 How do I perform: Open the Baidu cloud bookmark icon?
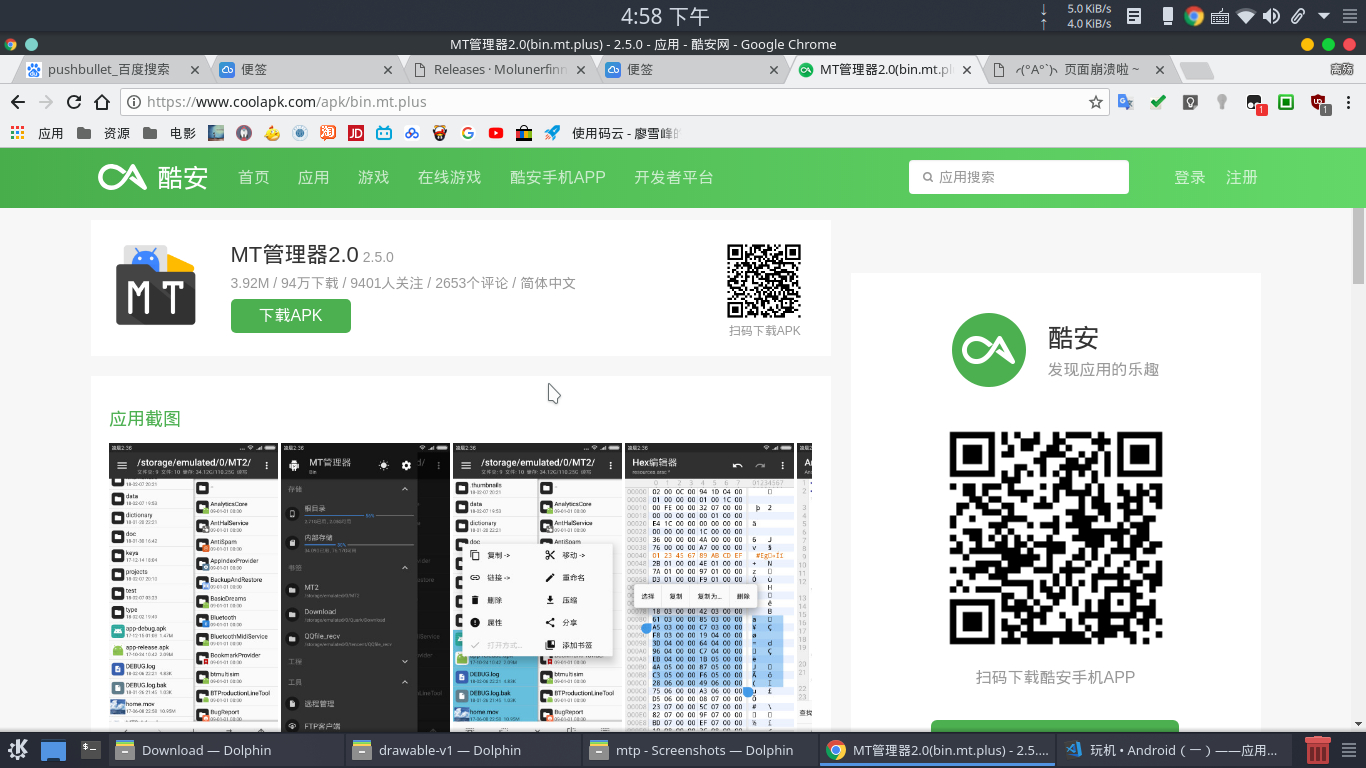click(x=411, y=133)
